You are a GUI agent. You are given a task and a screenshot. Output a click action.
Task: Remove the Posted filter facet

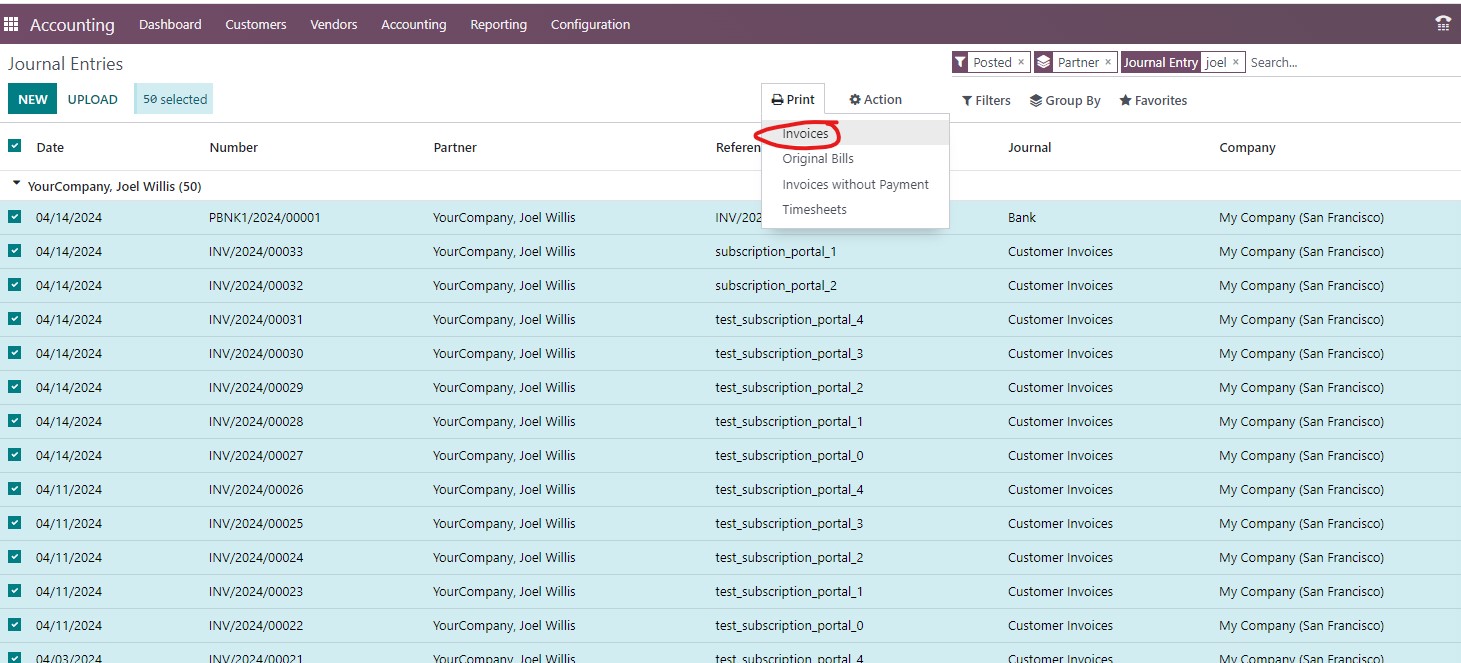(x=1021, y=62)
